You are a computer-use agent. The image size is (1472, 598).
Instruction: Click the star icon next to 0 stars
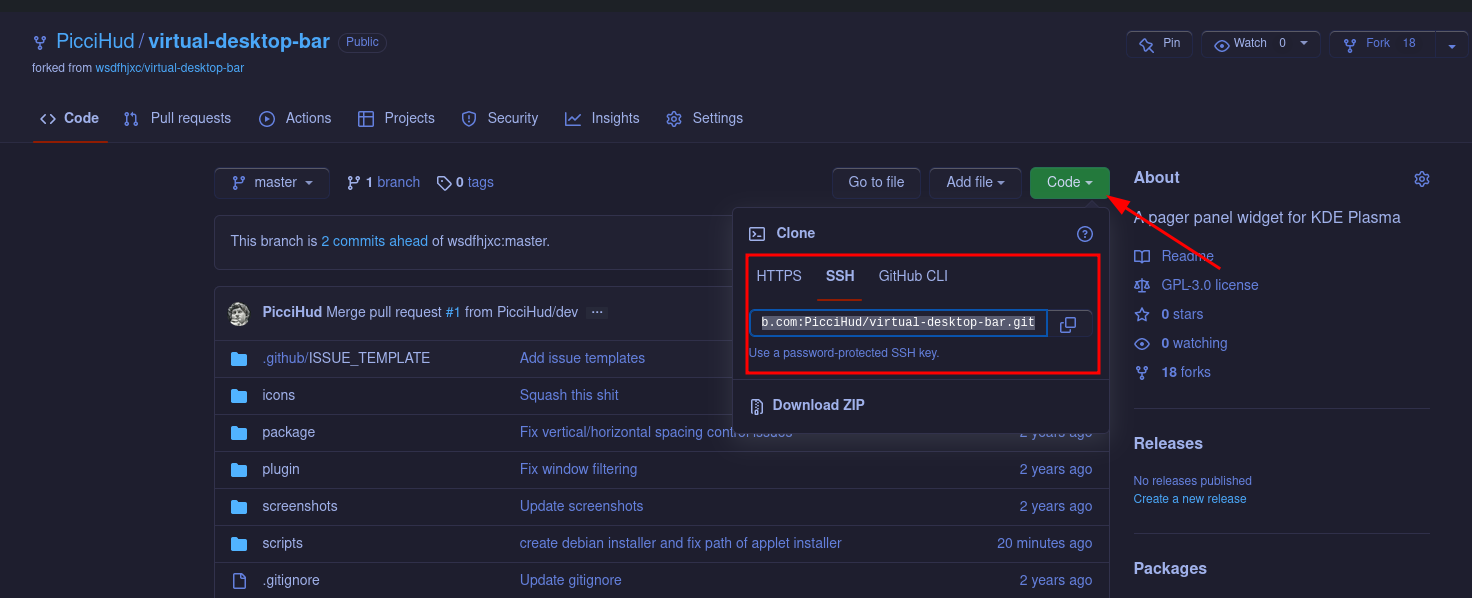[1142, 314]
